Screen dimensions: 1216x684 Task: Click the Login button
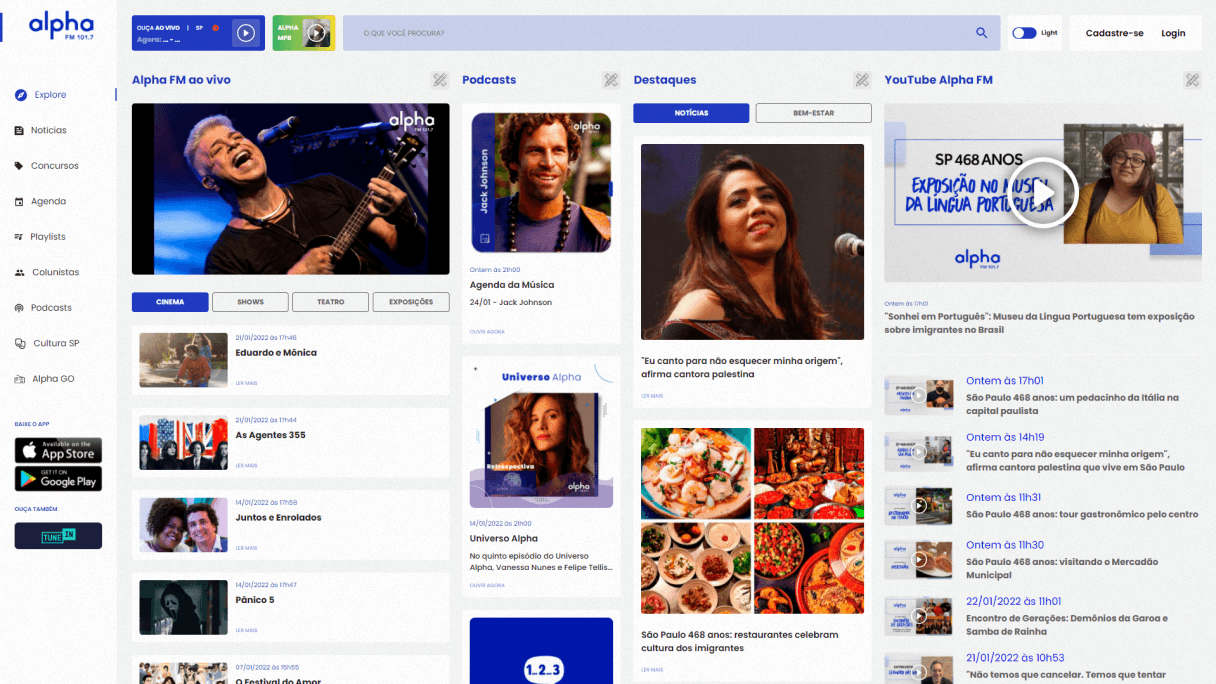(x=1173, y=33)
